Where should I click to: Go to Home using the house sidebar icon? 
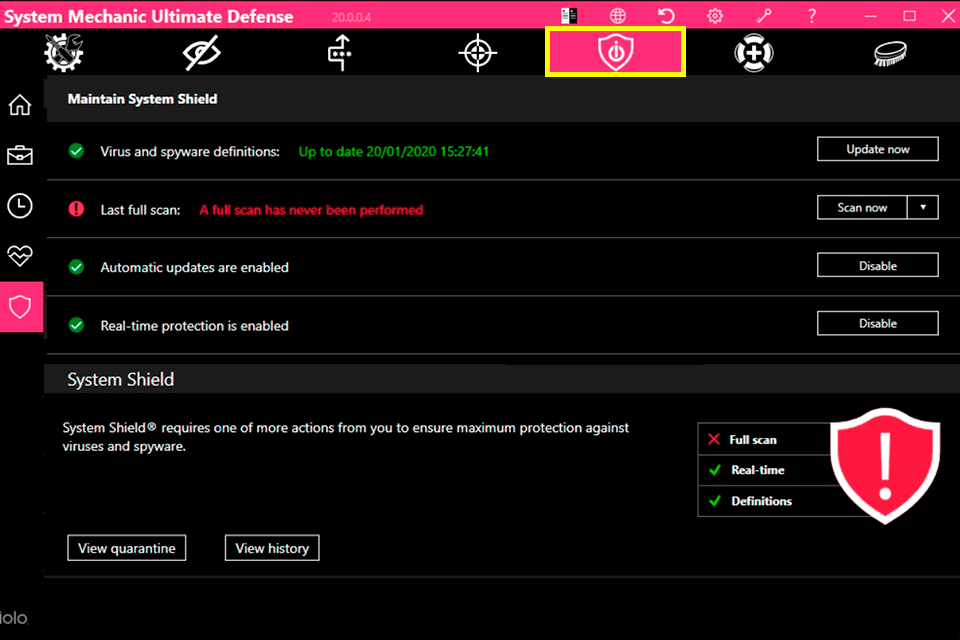click(19, 104)
